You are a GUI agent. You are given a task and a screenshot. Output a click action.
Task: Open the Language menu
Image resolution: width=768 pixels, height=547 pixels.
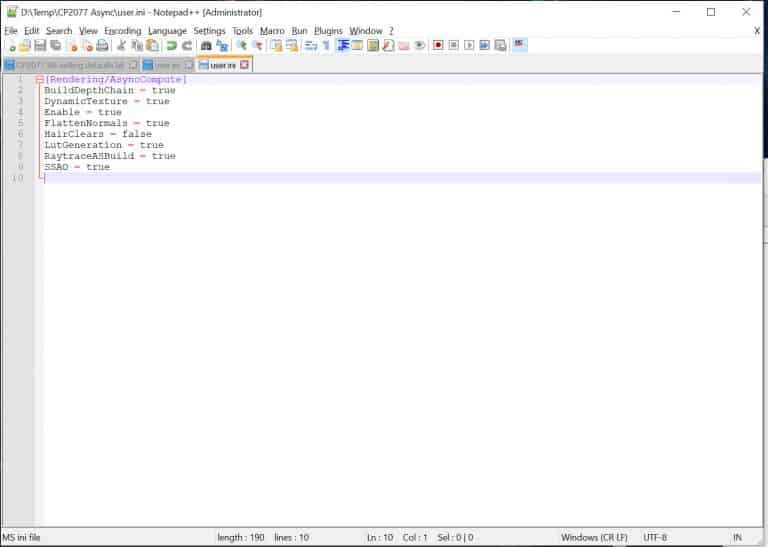pyautogui.click(x=167, y=31)
